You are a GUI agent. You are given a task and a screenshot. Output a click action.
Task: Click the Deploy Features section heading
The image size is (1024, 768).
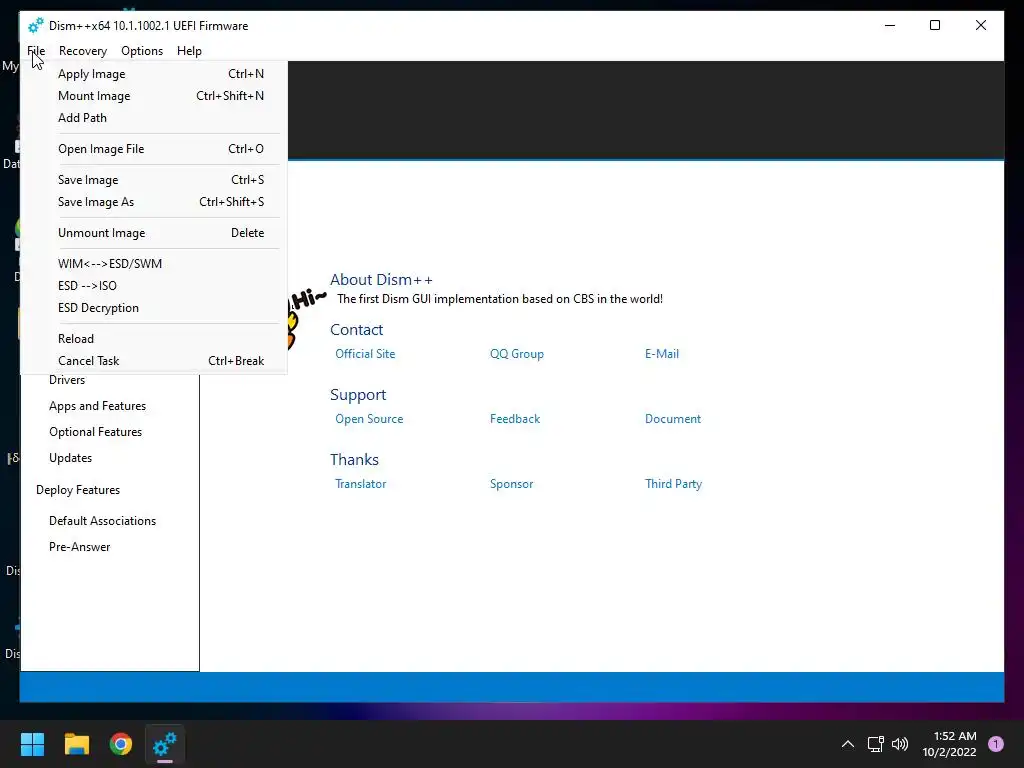tap(78, 490)
